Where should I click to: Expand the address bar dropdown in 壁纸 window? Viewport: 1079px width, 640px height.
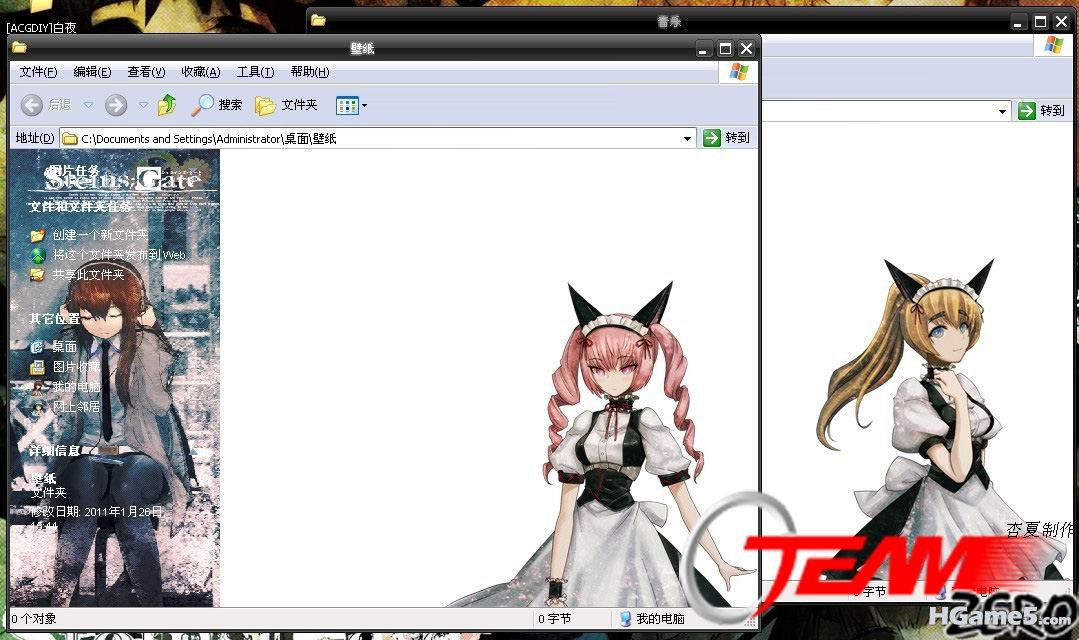coord(687,138)
